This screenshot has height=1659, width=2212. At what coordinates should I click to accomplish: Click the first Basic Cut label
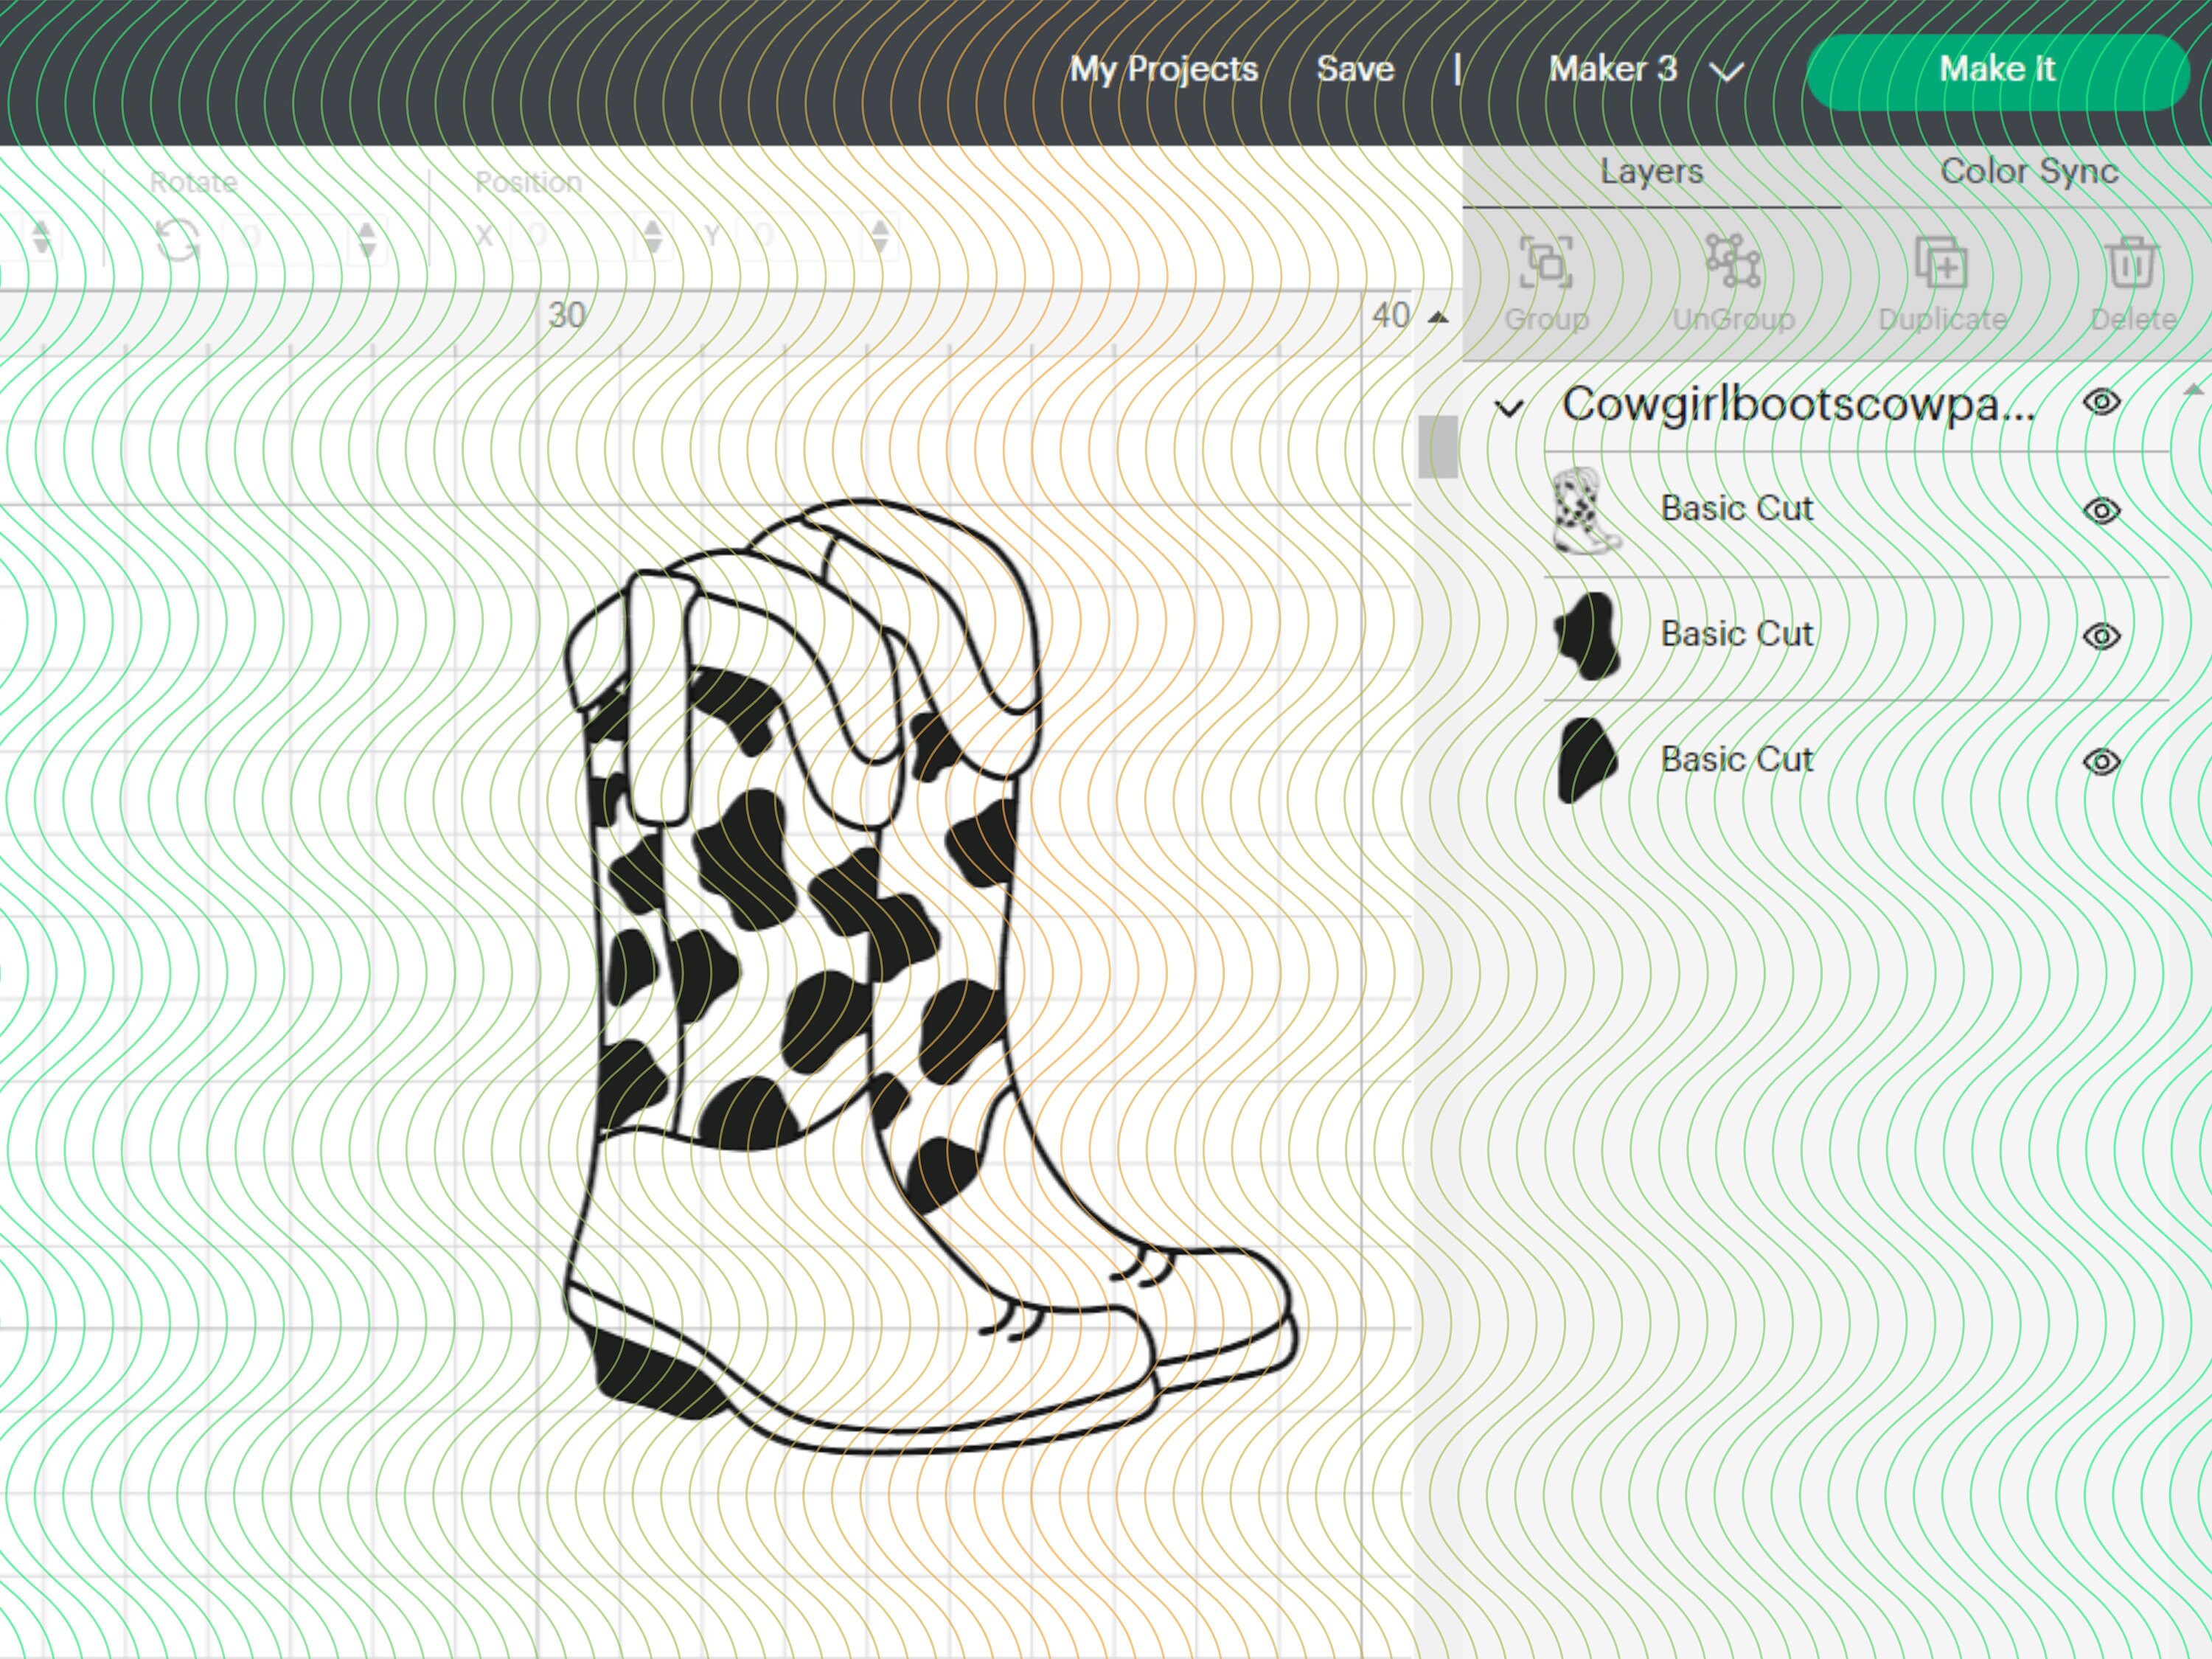[1737, 509]
